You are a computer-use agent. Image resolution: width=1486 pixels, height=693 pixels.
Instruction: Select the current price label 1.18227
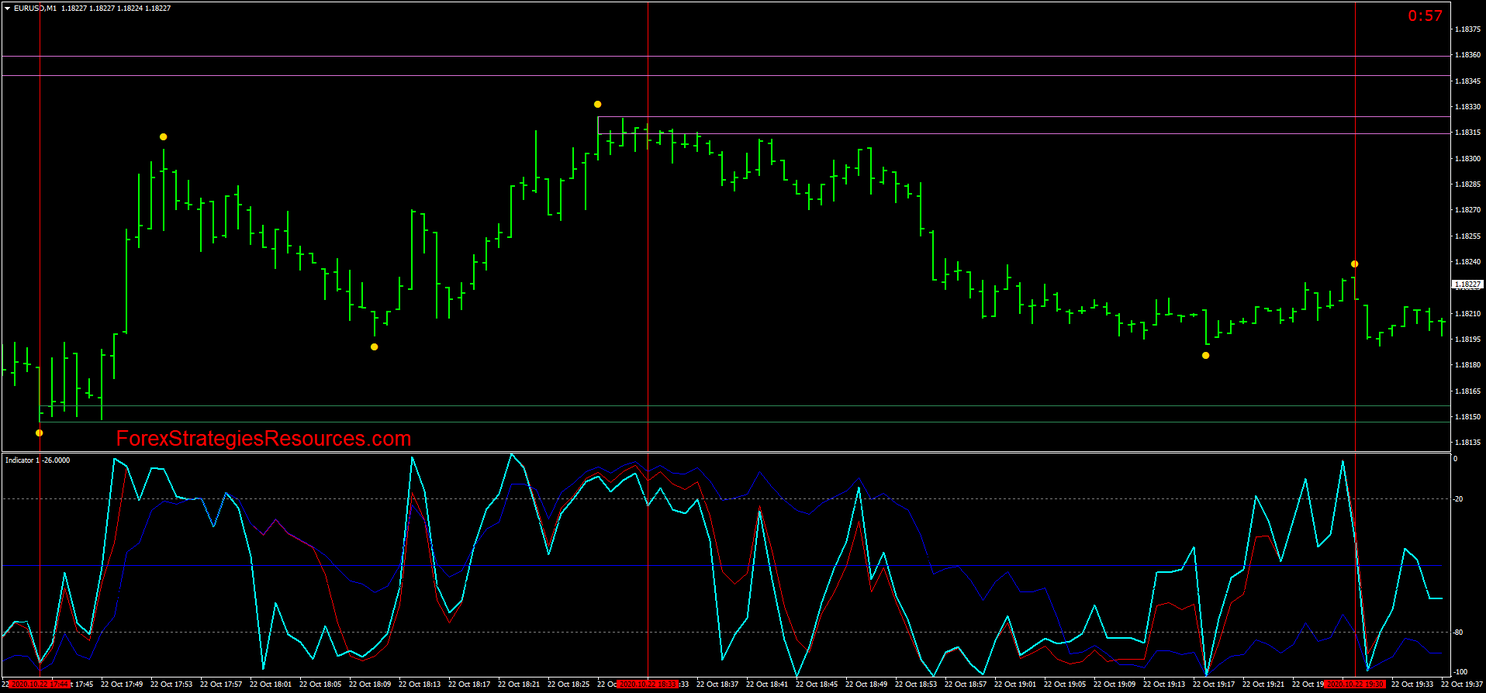1467,285
